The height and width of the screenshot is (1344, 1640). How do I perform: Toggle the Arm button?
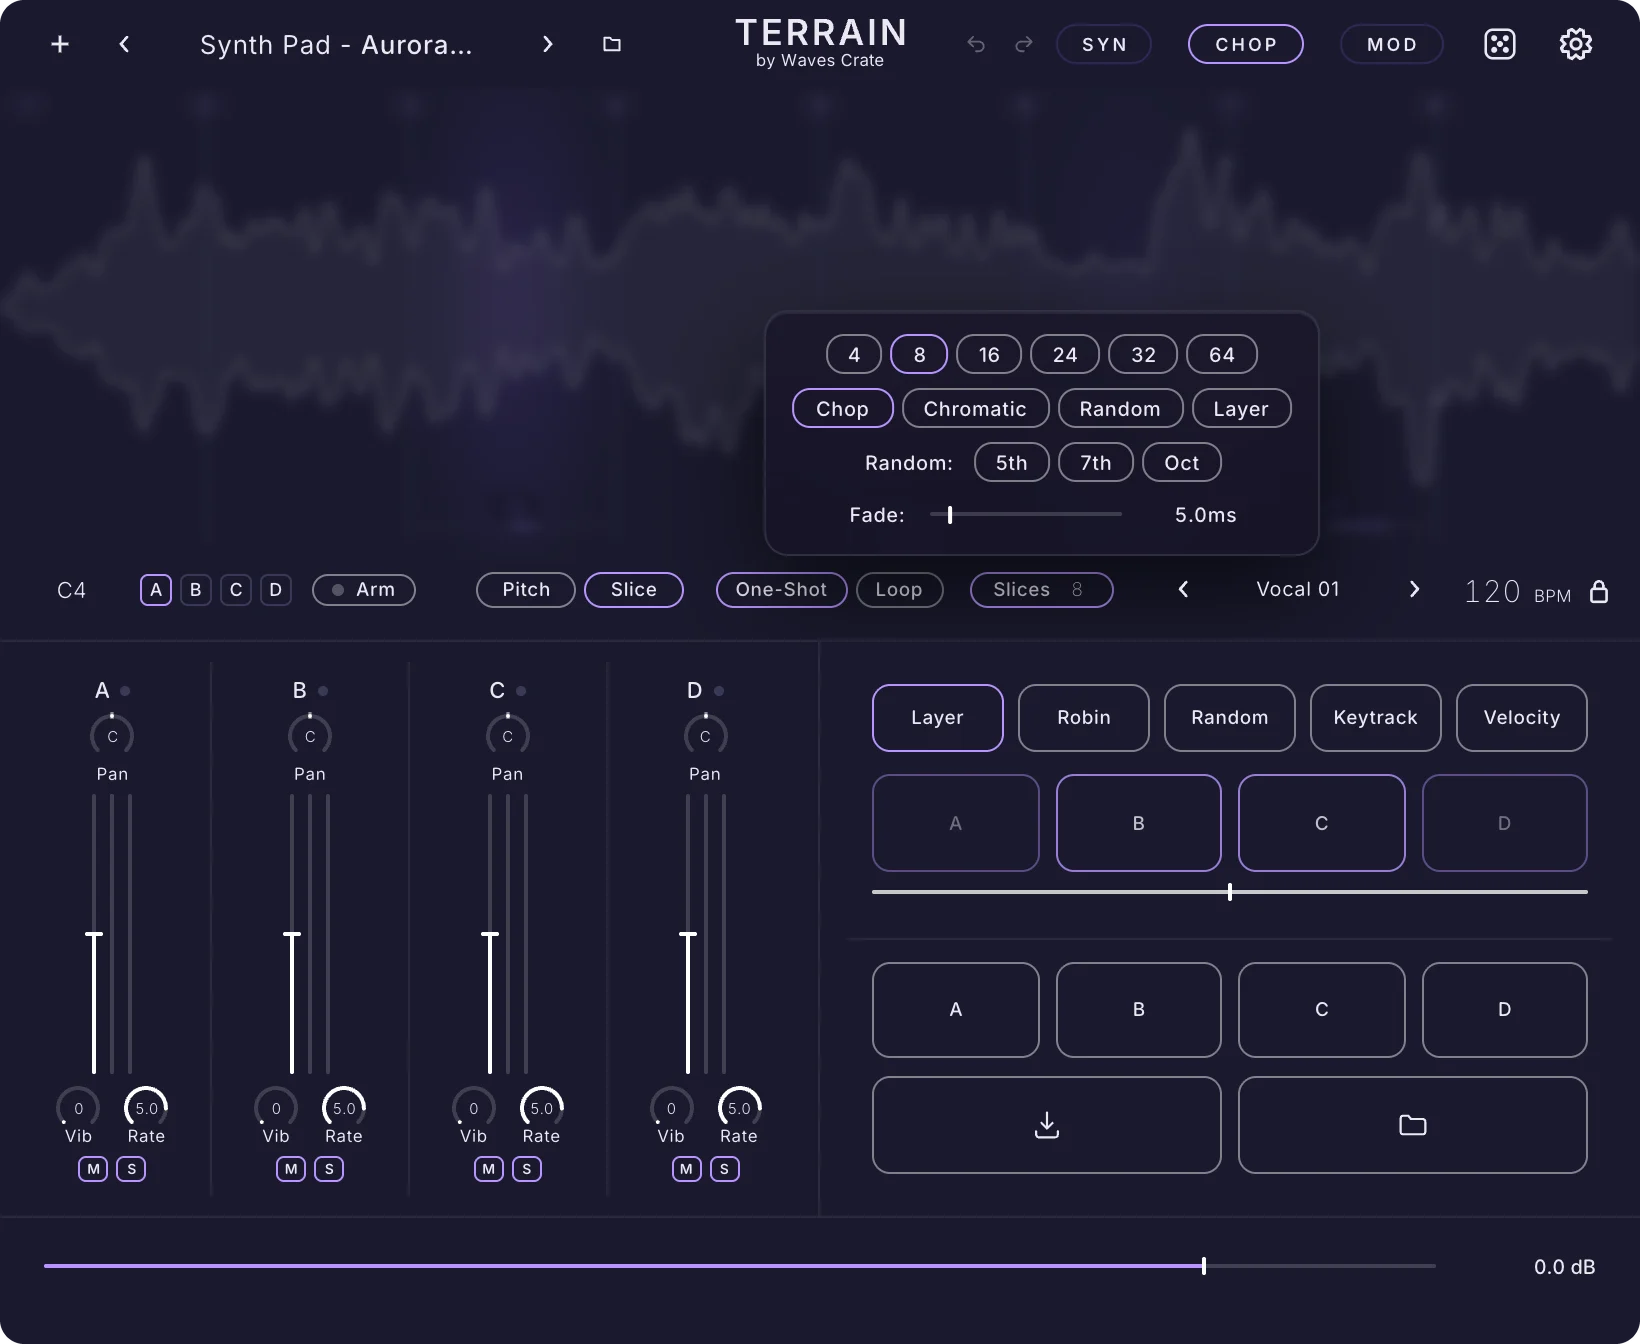(364, 590)
